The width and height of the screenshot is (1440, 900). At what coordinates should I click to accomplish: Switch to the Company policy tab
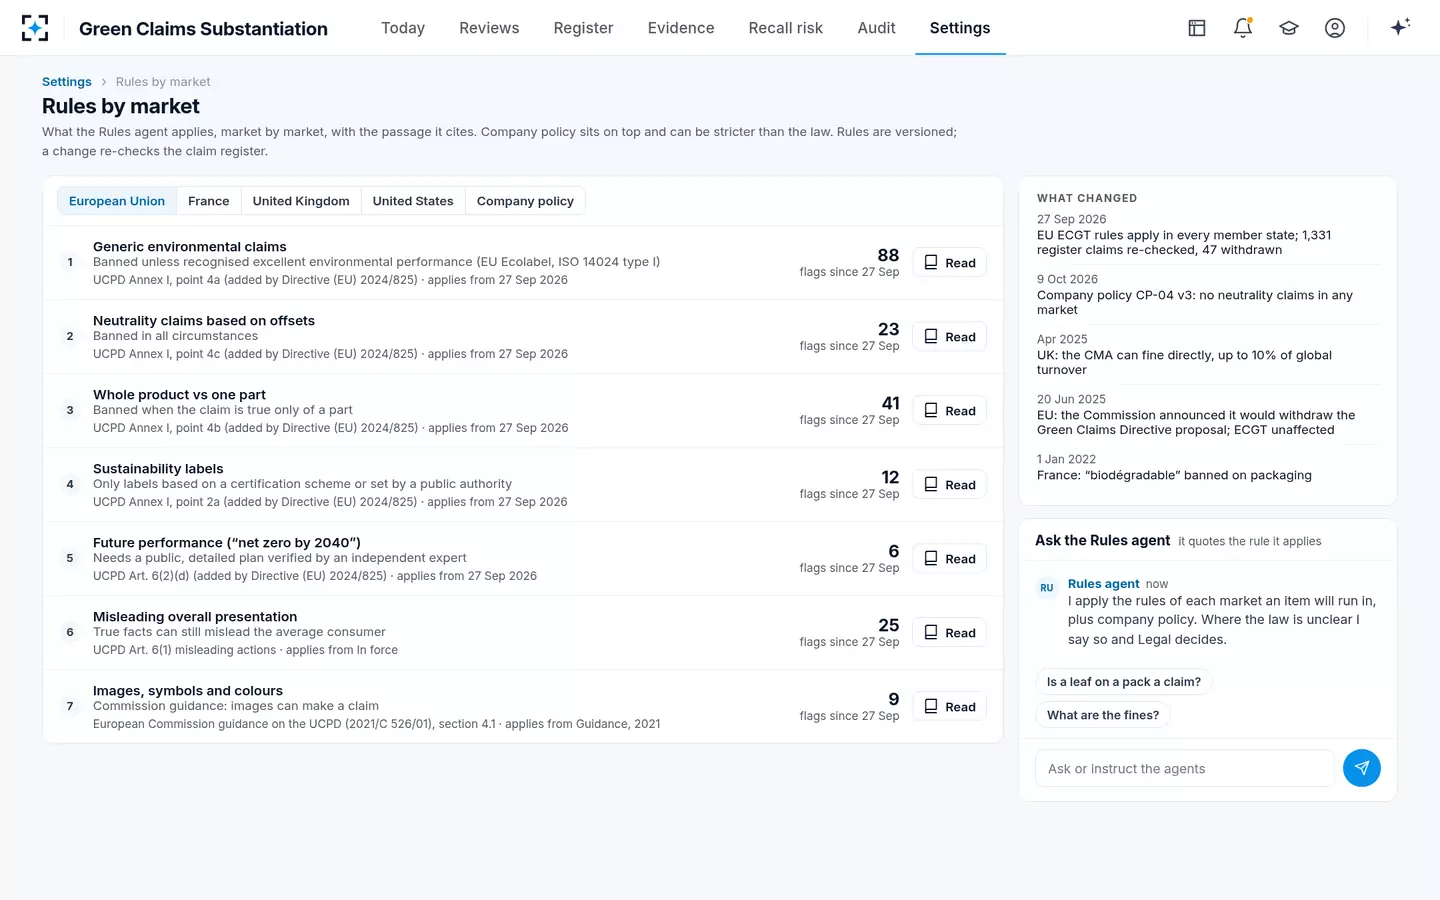525,201
